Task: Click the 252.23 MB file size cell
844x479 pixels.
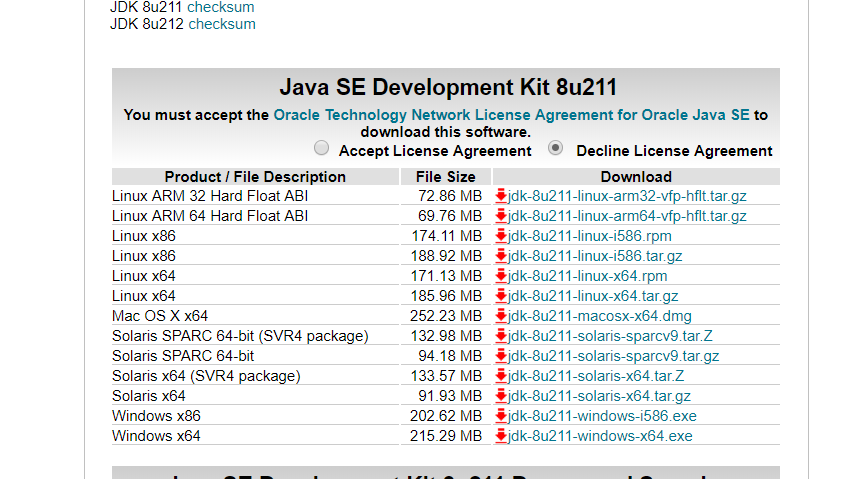Action: 446,316
